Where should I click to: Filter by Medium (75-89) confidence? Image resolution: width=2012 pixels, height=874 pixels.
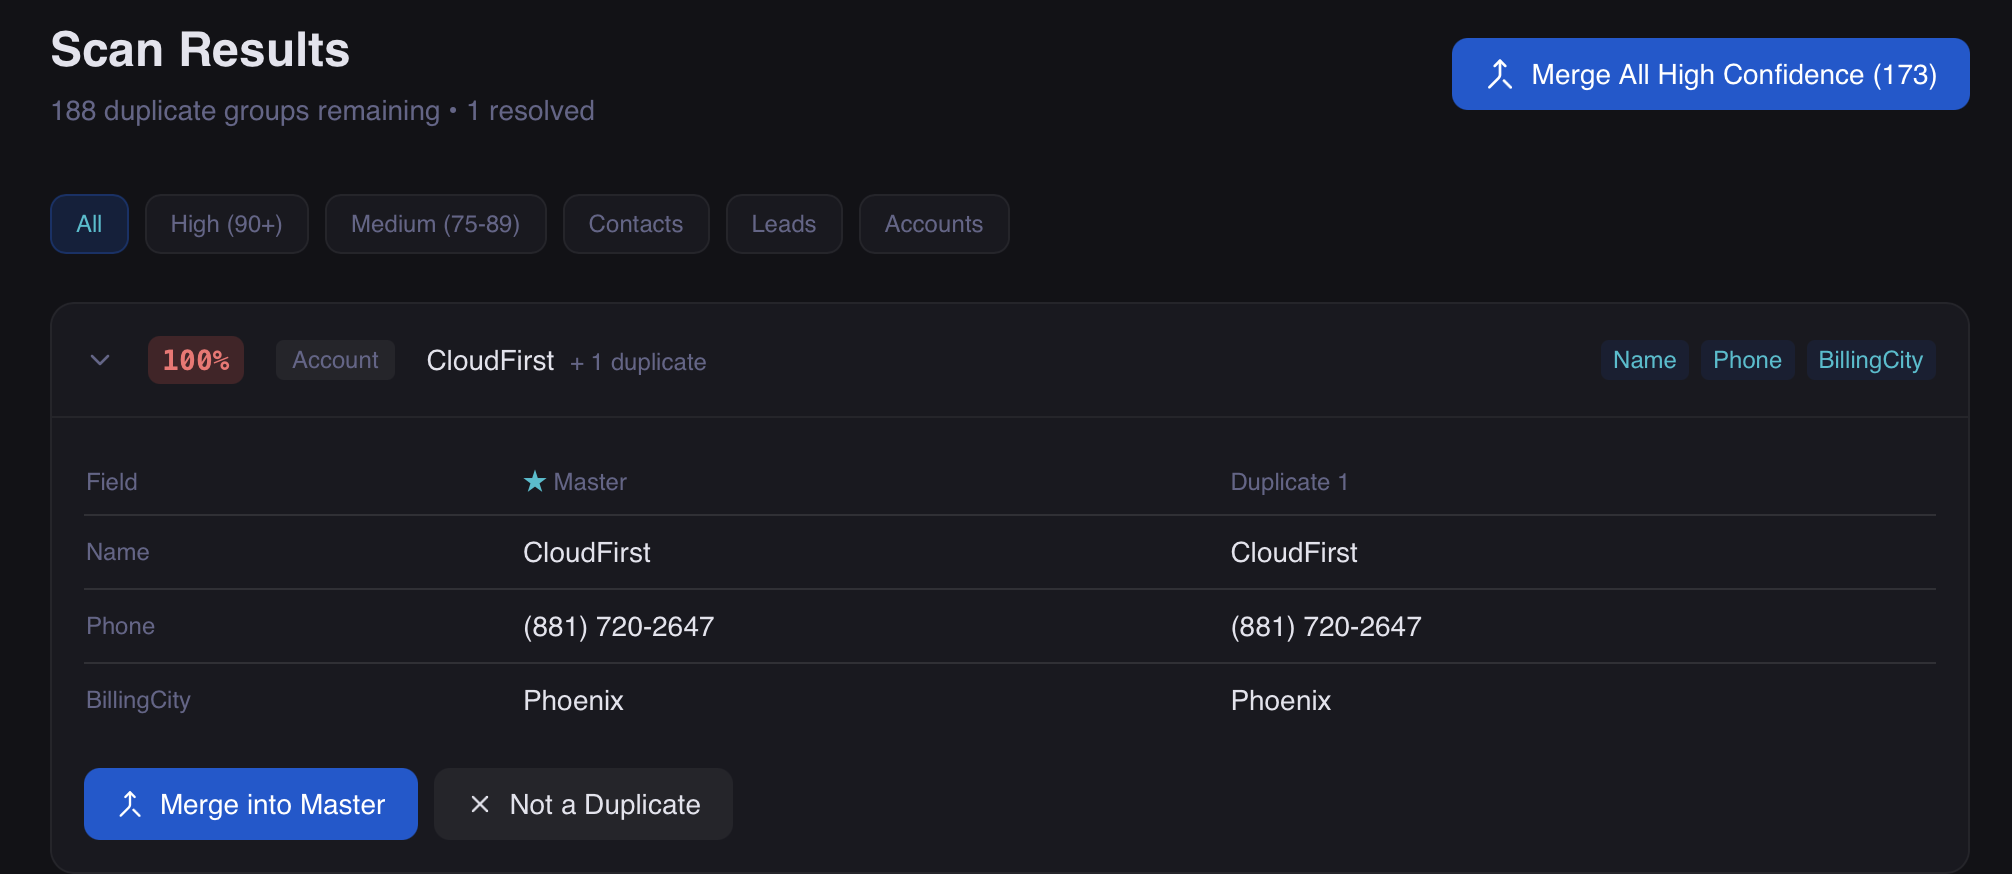tap(435, 224)
